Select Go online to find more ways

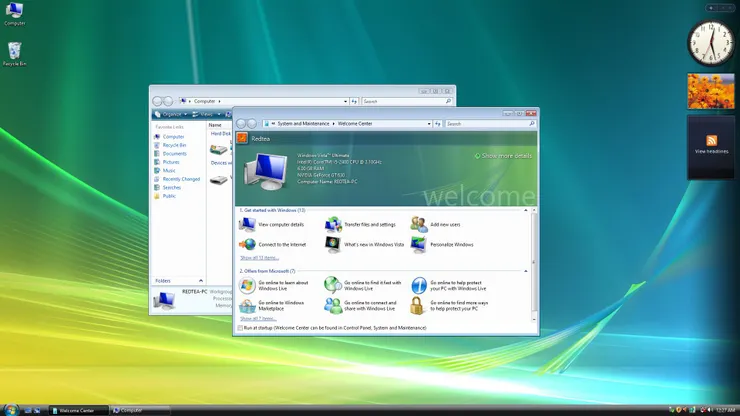point(449,306)
